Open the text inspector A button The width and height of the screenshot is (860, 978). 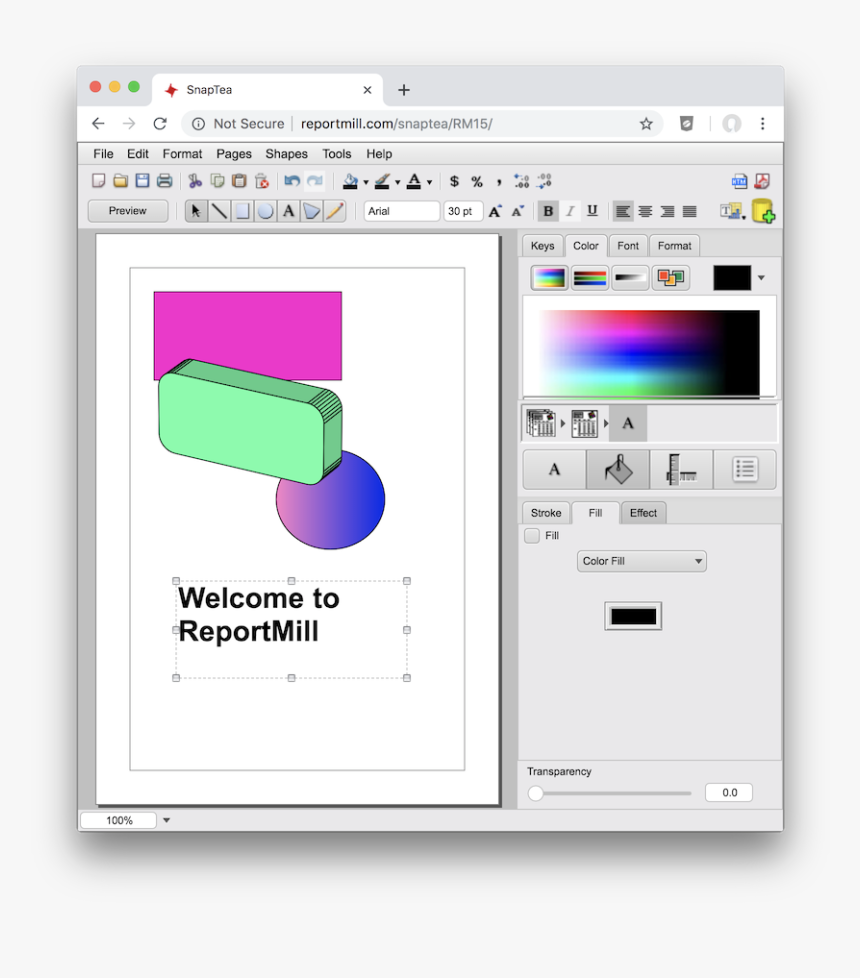(554, 469)
